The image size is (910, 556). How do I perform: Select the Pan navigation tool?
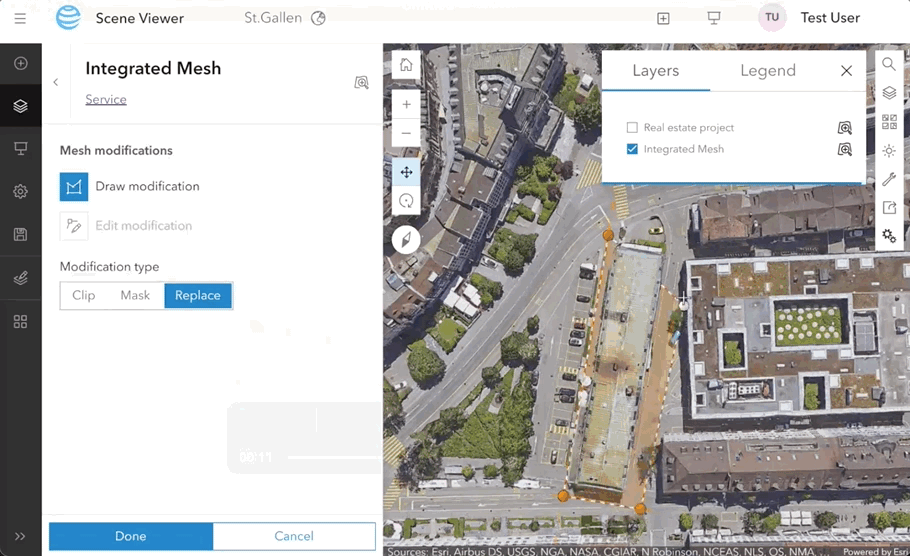pos(406,172)
